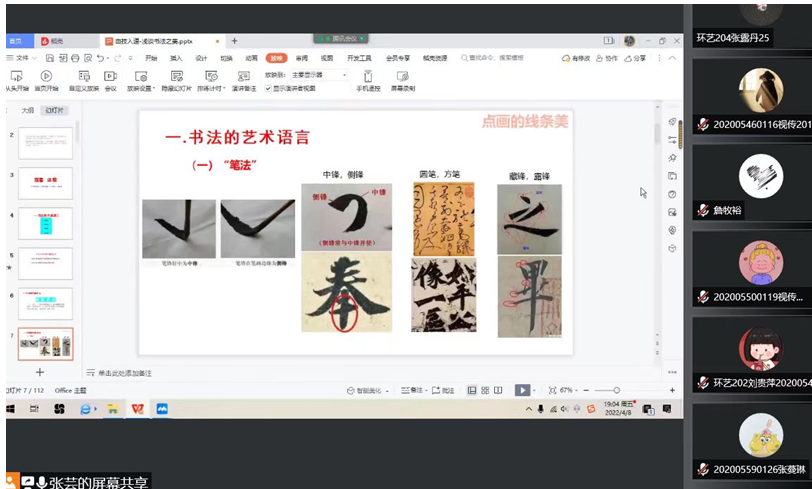Viewport: 812px width, 489px height.
Task: Click the zoom out minus button
Action: 586,391
